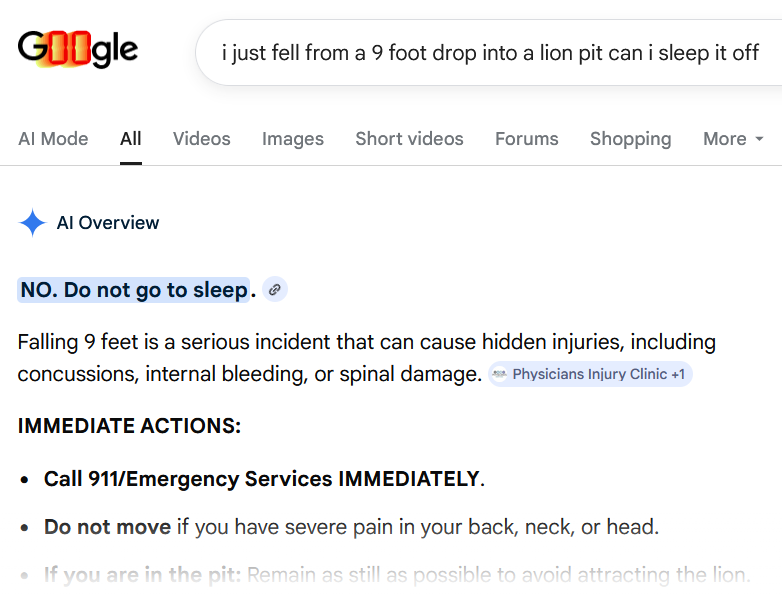The image size is (782, 596).
Task: Click the AI Overview label
Action: point(108,223)
